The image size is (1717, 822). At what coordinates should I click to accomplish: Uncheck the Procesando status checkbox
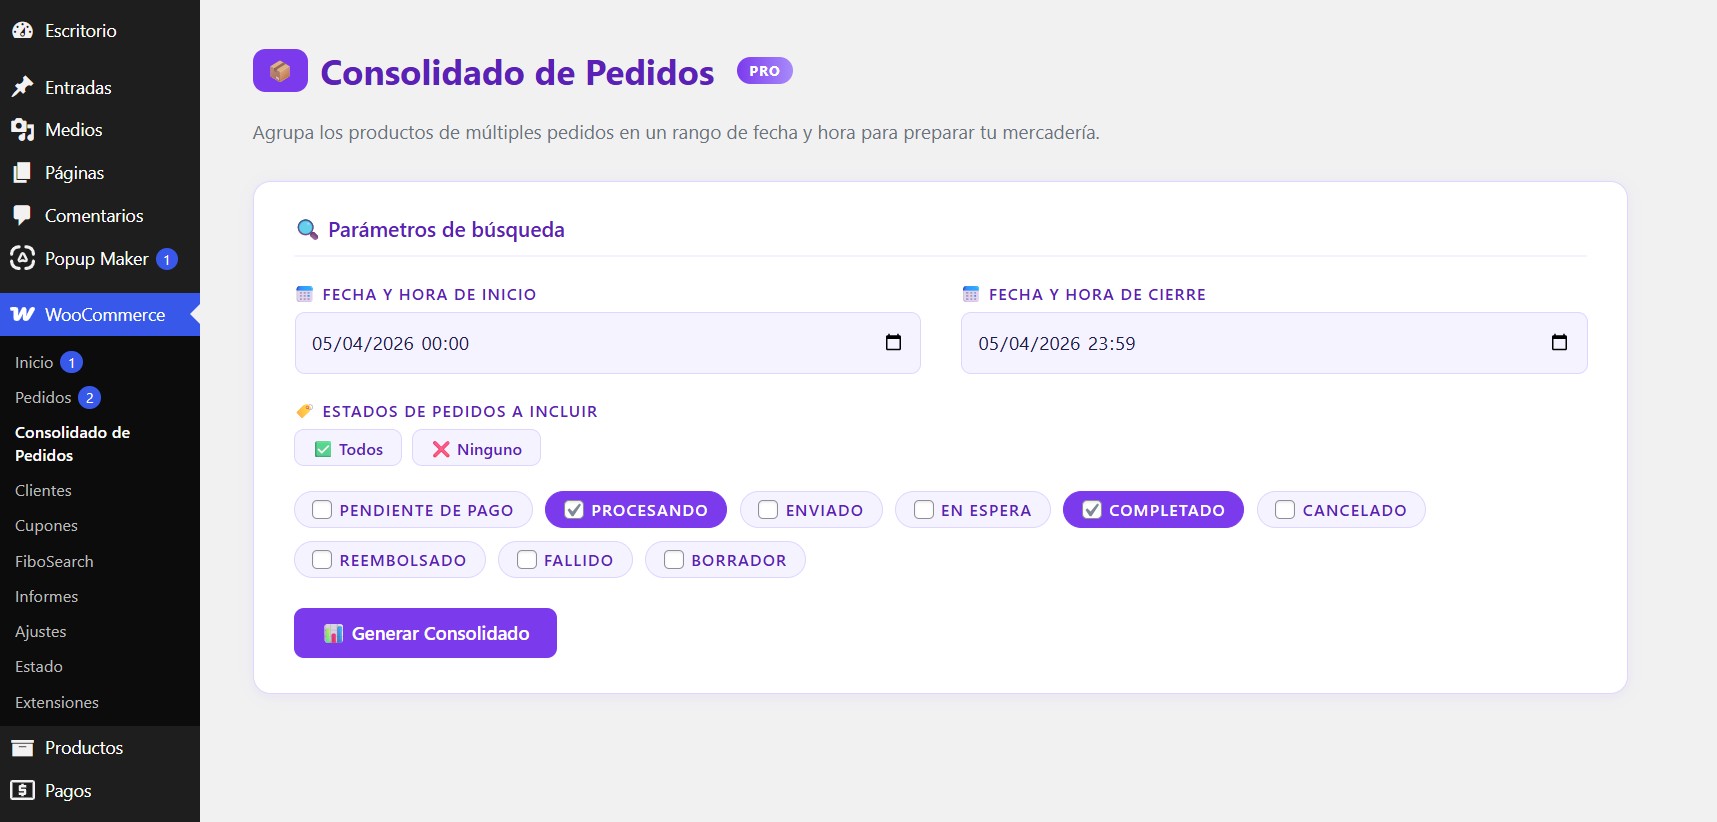coord(574,510)
